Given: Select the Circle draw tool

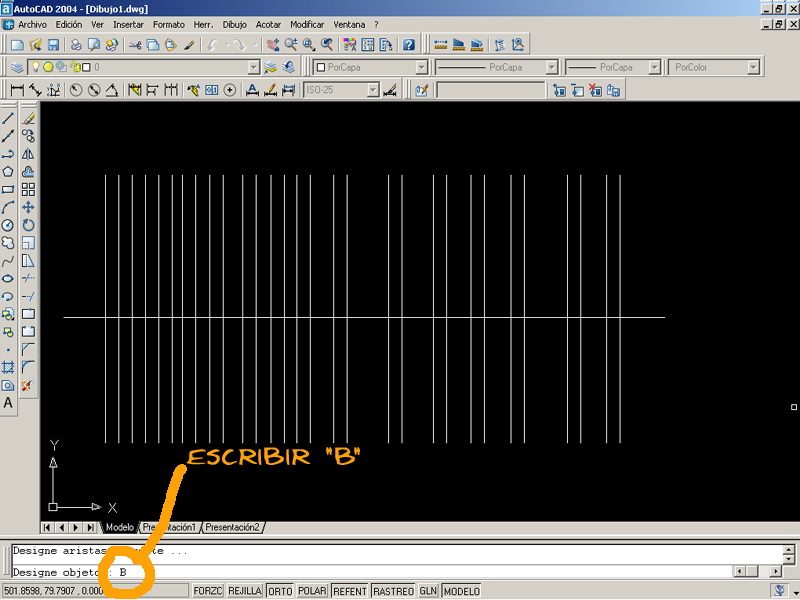Looking at the screenshot, I should click(8, 225).
